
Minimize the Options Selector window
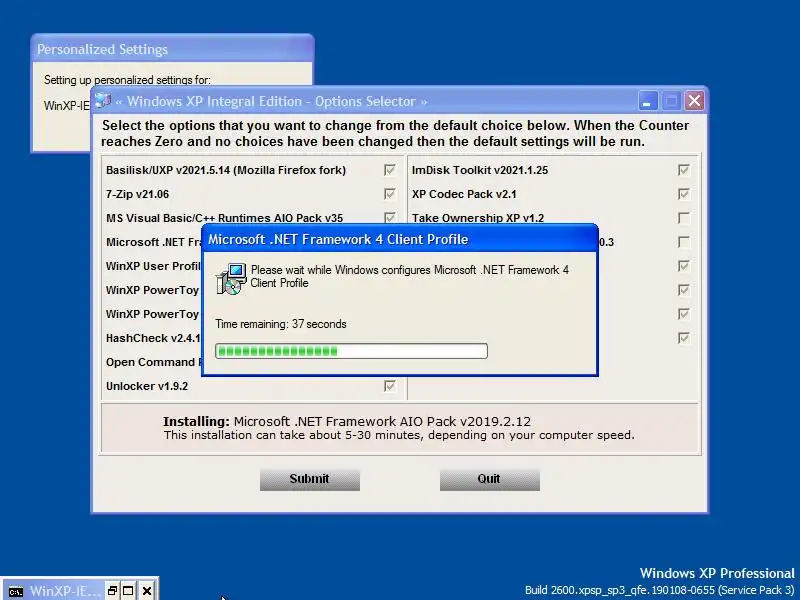[x=647, y=101]
